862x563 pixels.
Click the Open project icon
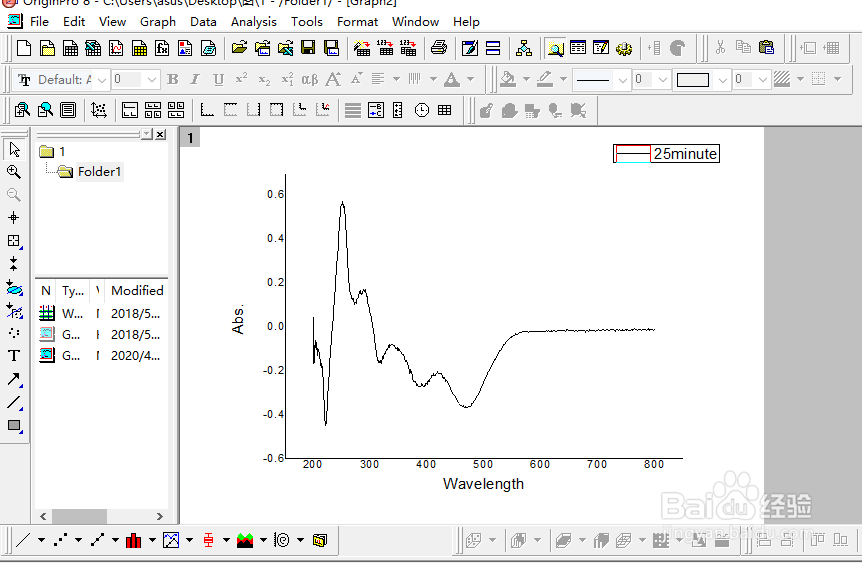click(x=239, y=48)
